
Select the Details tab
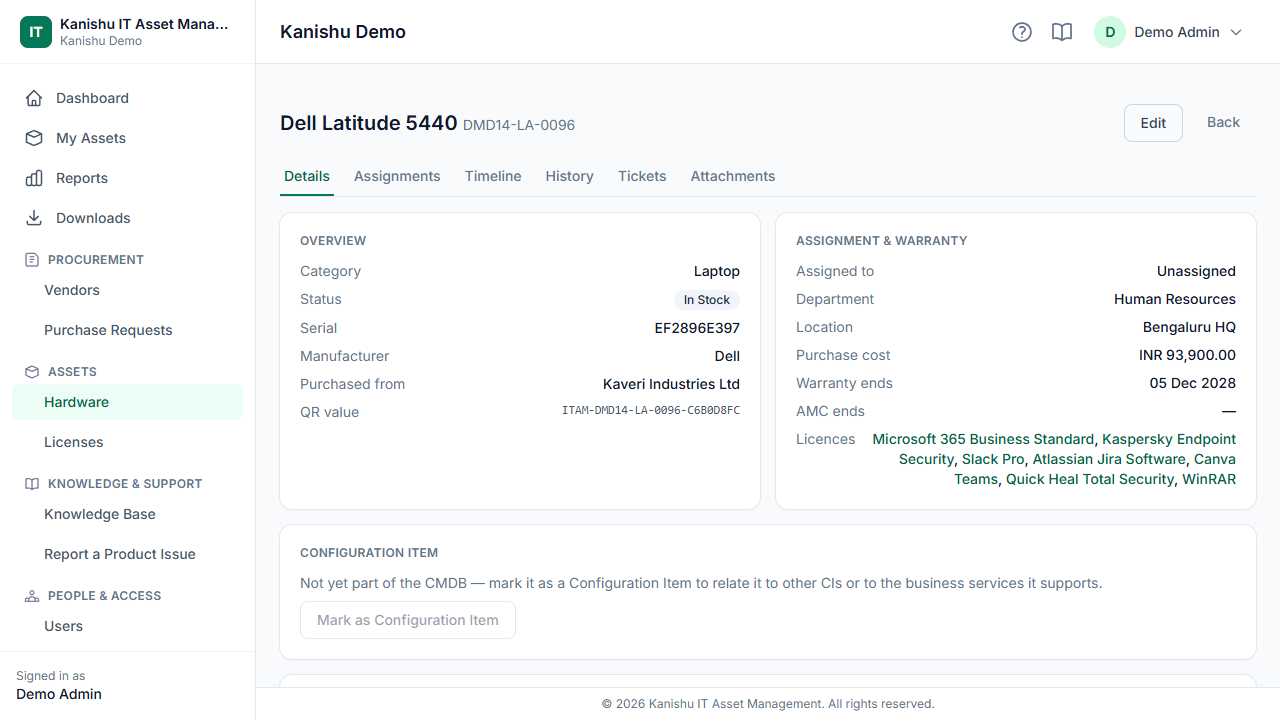coord(307,176)
